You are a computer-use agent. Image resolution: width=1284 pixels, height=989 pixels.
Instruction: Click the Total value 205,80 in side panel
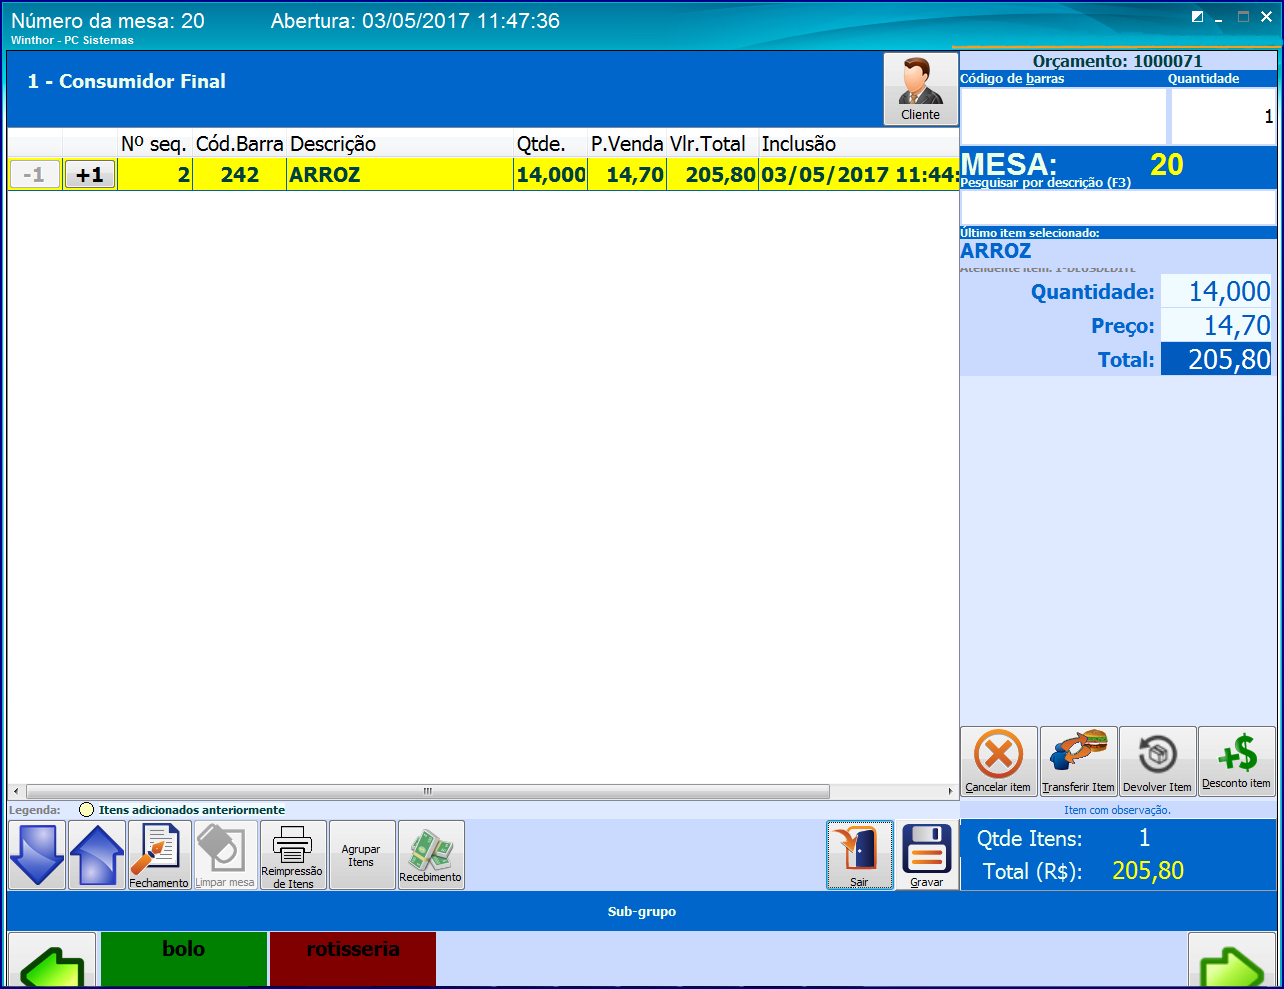coord(1216,359)
